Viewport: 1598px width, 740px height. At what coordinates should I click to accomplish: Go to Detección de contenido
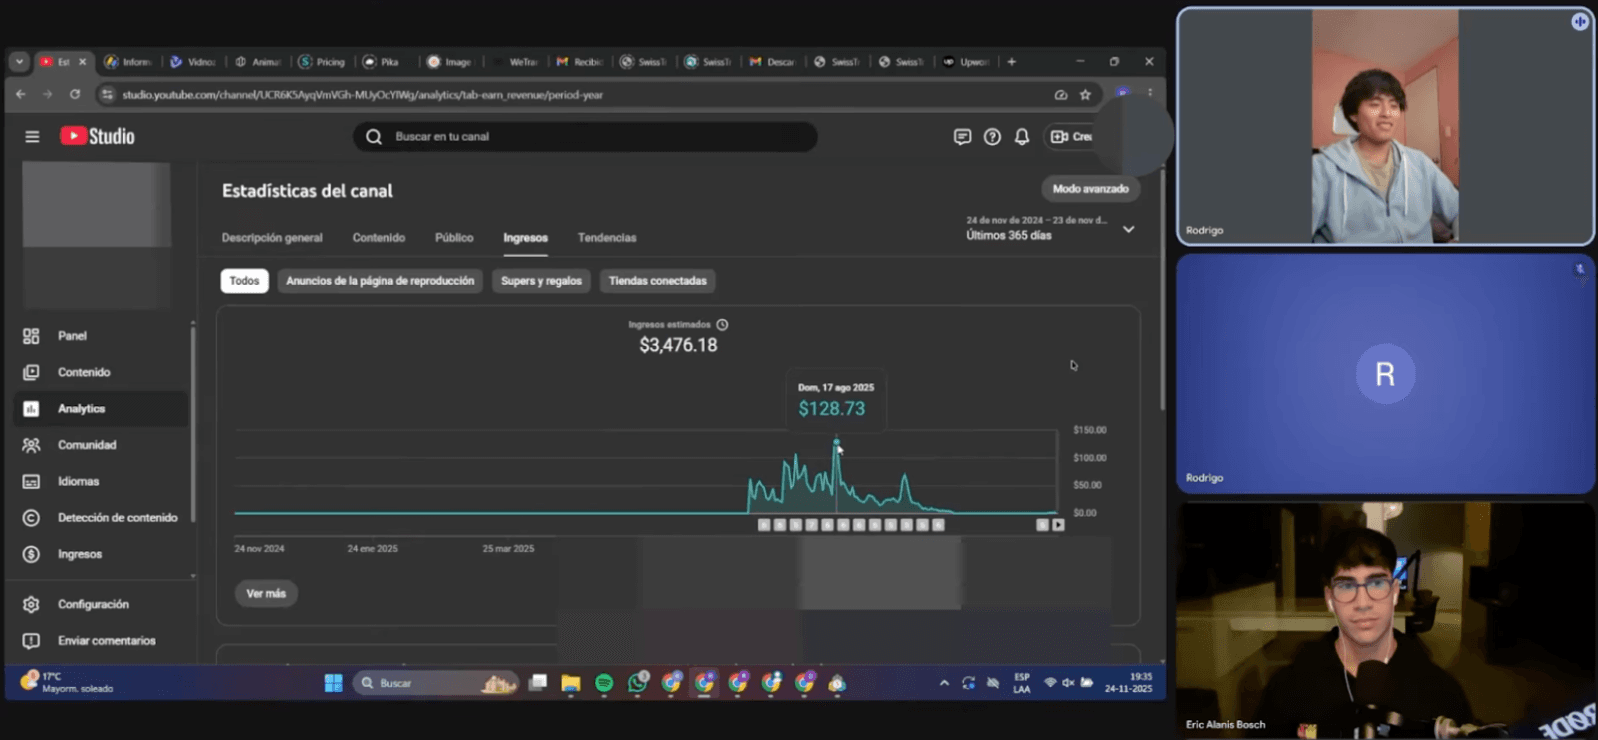click(117, 518)
